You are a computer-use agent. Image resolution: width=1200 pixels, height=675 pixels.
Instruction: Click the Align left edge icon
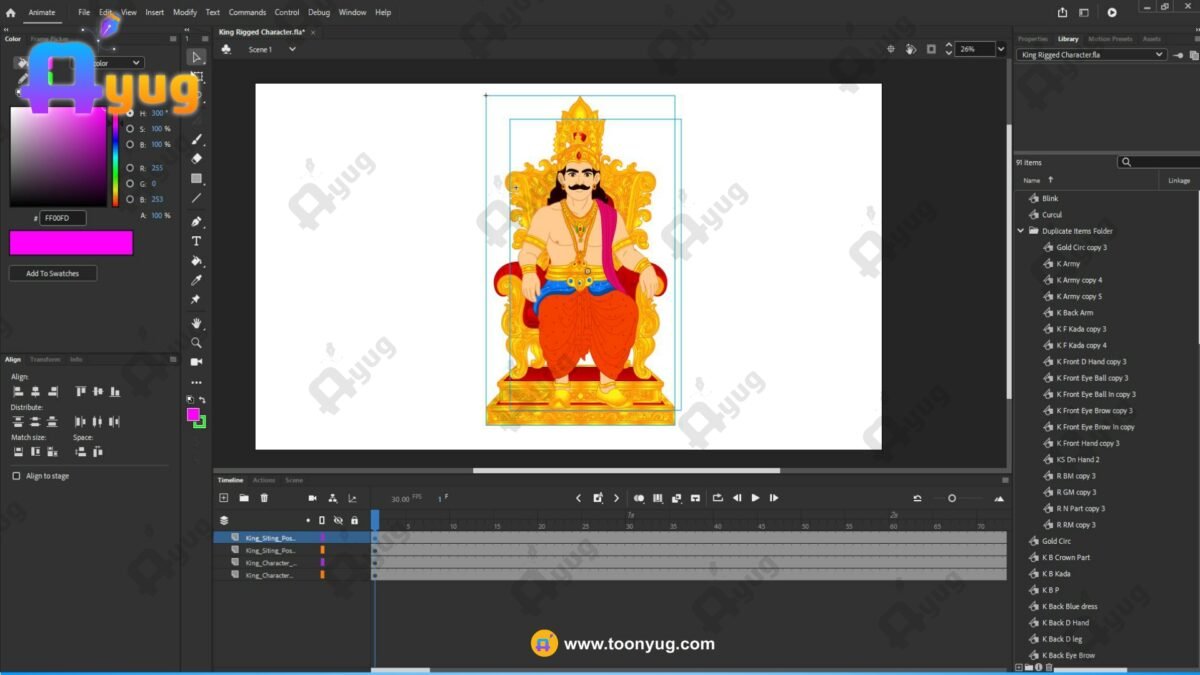(x=18, y=392)
